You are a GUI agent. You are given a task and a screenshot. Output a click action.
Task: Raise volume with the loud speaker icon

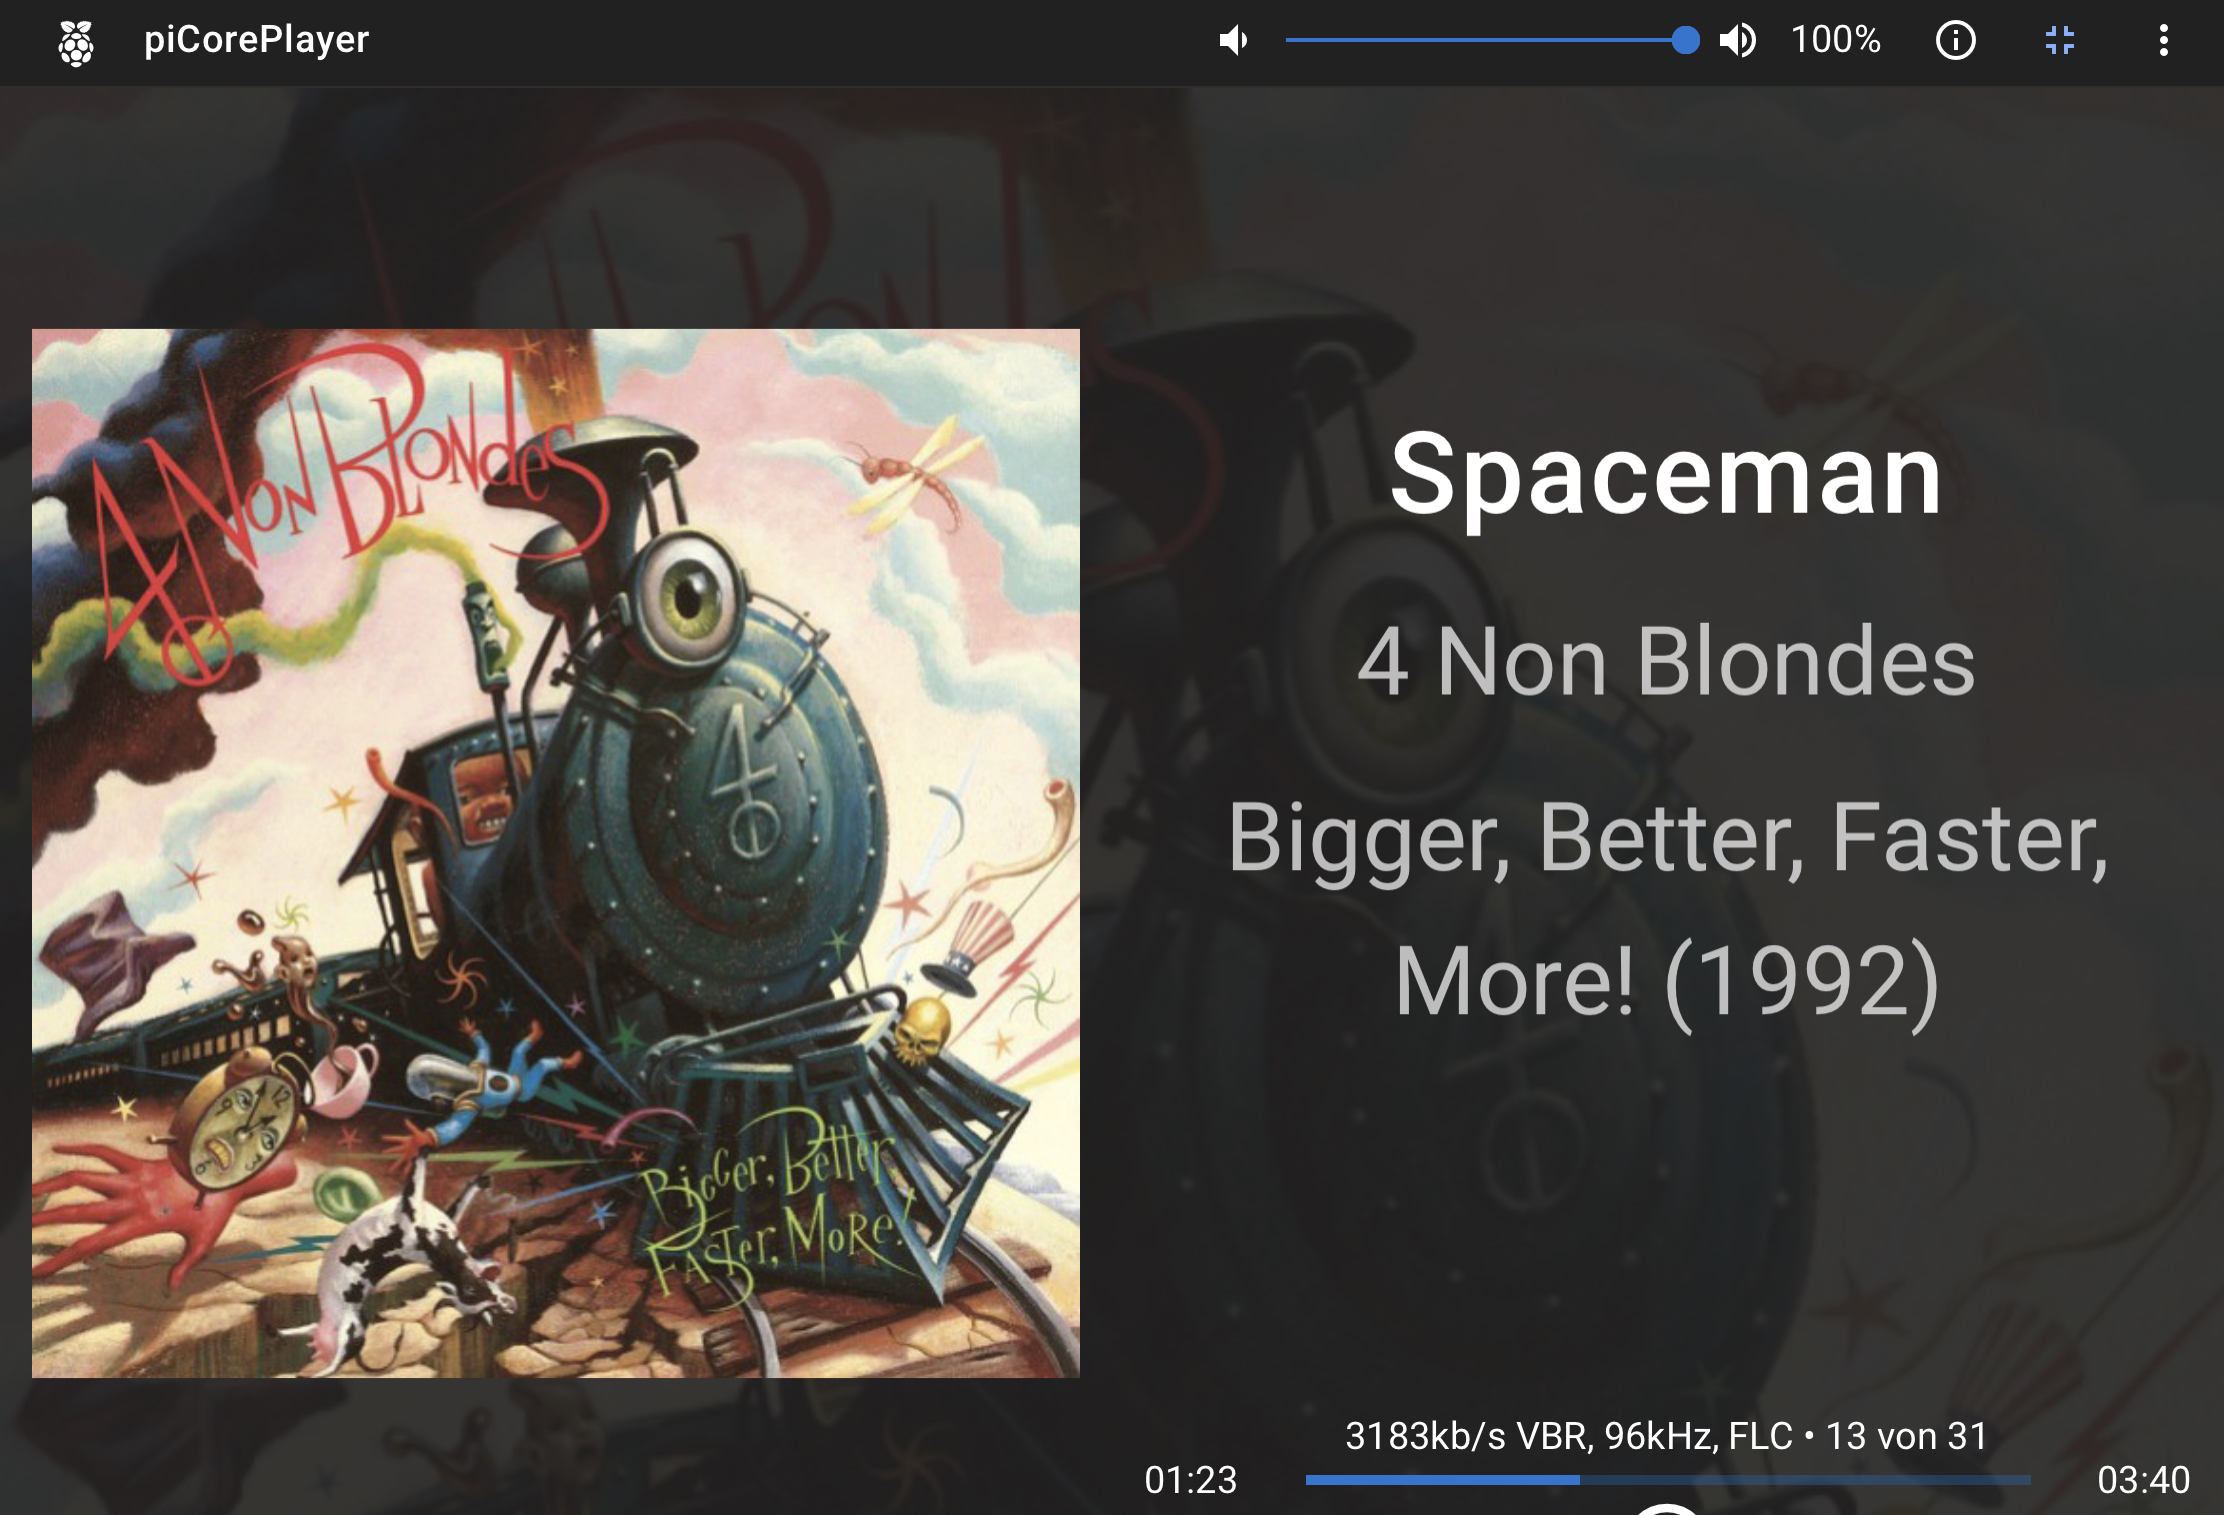[x=1738, y=40]
